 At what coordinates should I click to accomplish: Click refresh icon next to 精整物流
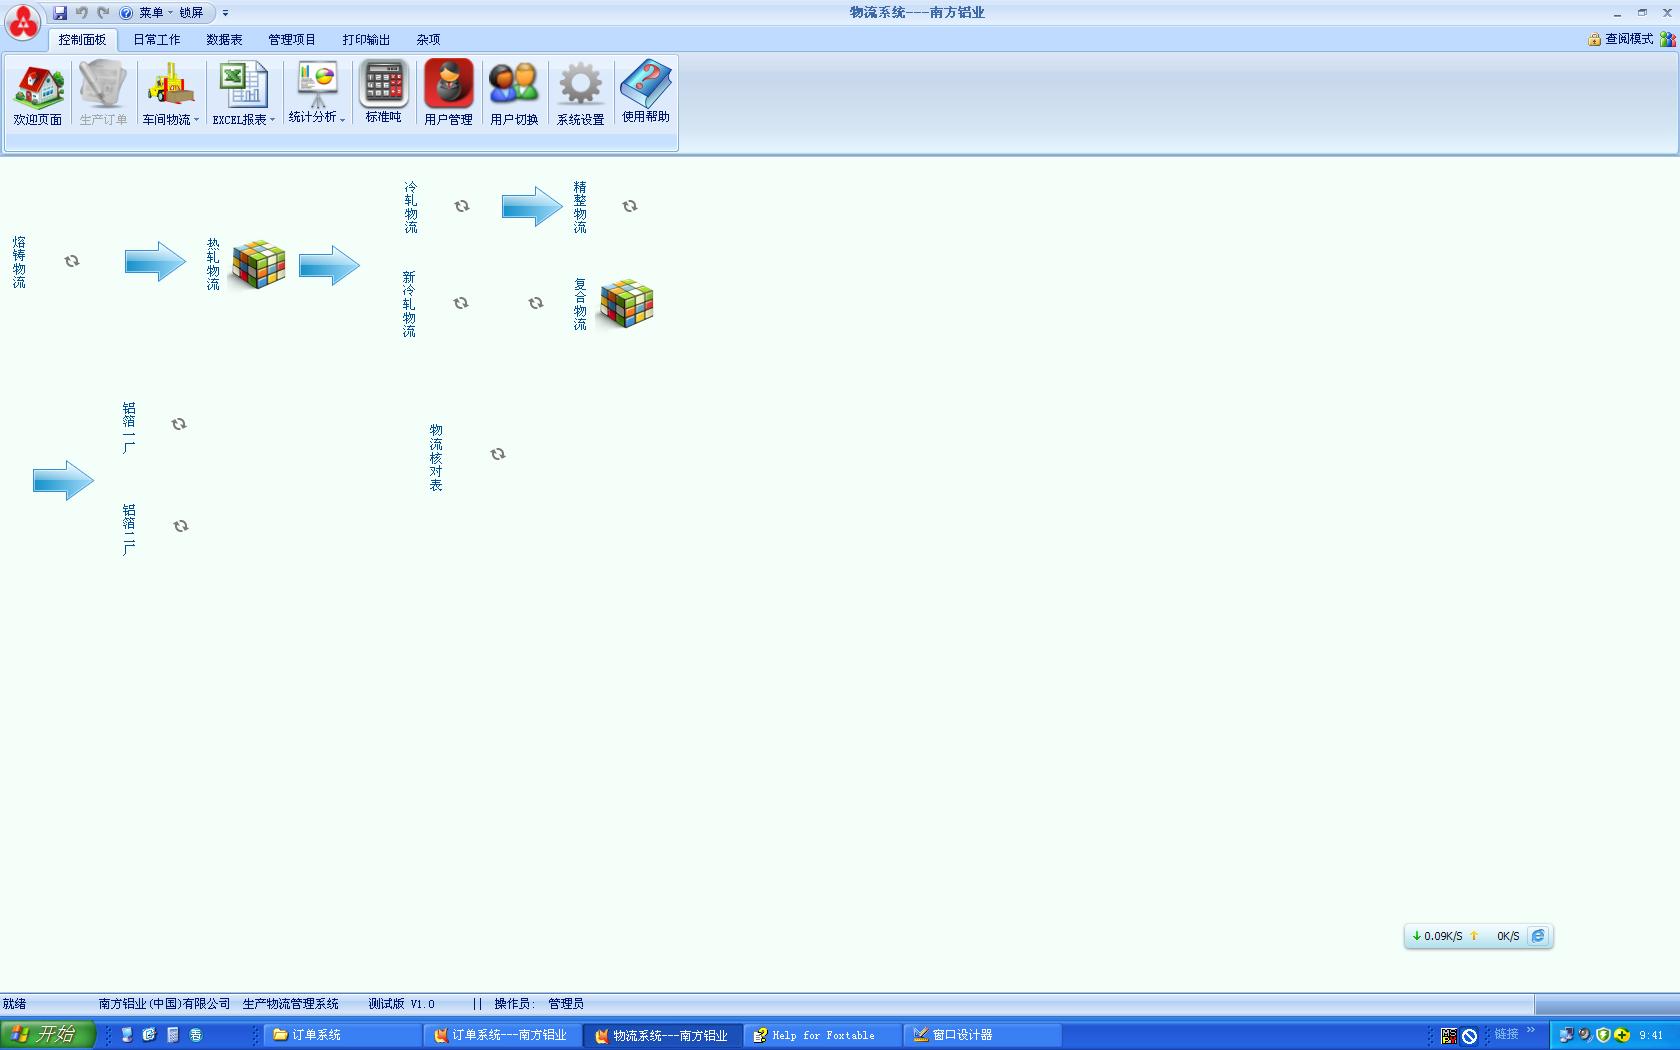(x=630, y=206)
